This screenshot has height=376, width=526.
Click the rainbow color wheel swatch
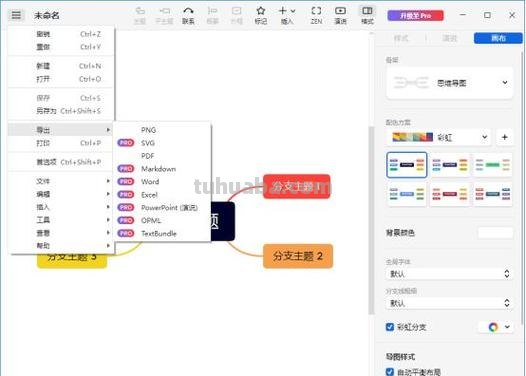[x=493, y=327]
